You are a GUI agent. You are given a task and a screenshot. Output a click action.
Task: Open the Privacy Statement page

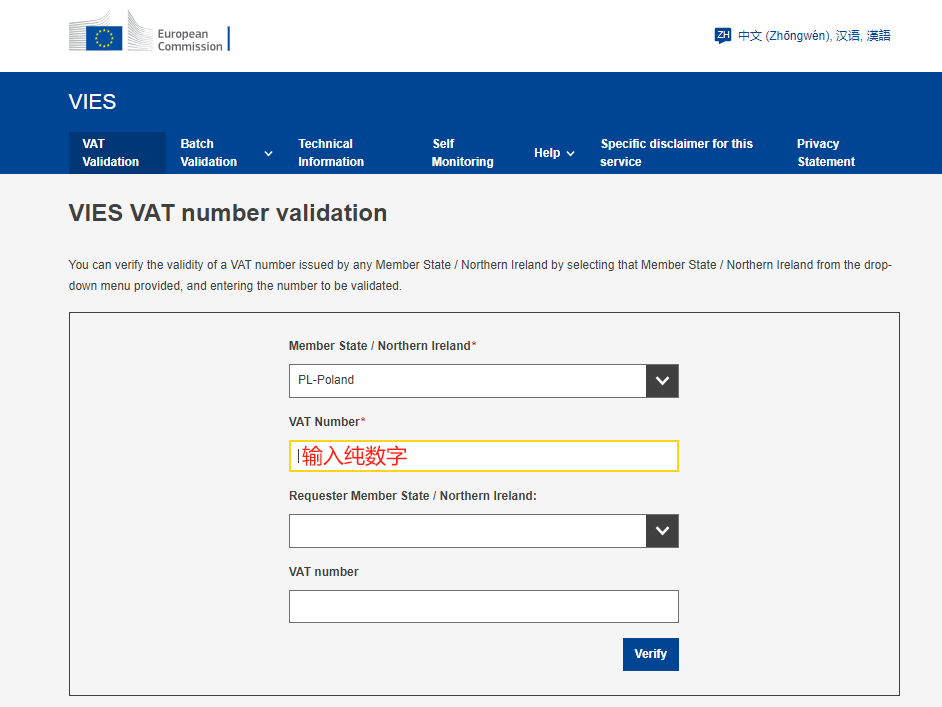pyautogui.click(x=825, y=153)
